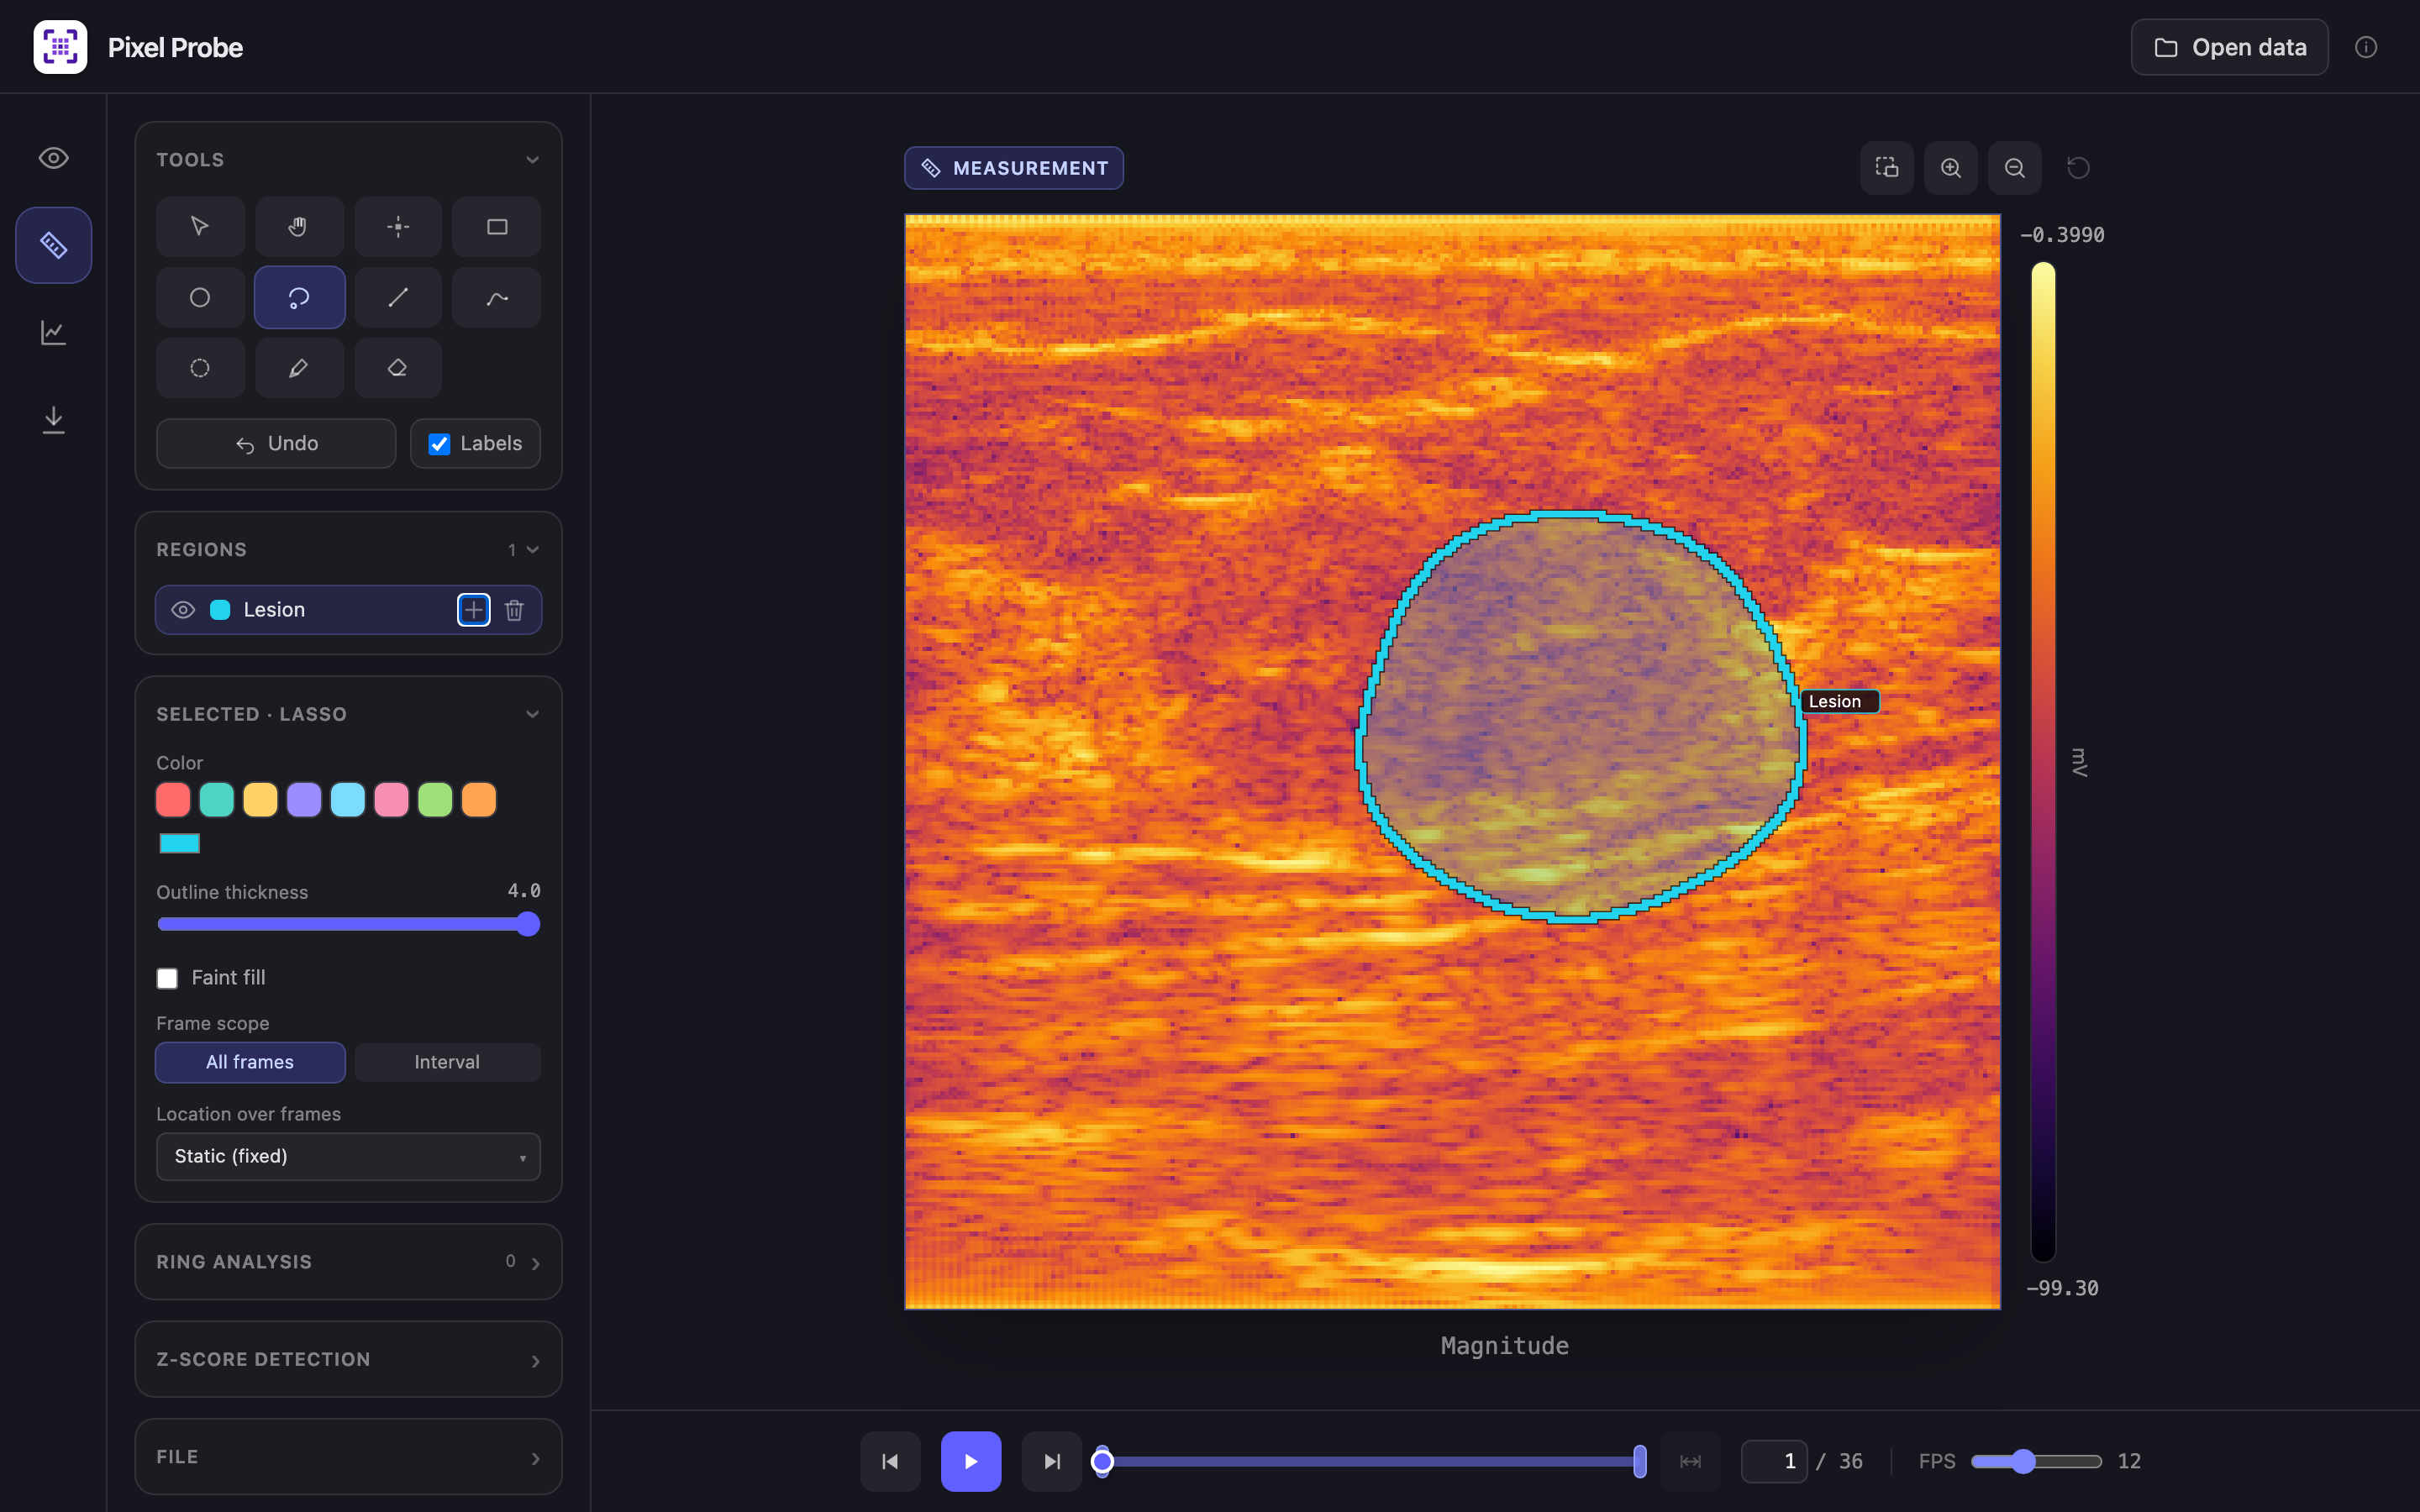Toggle the Labels checkbox

[x=440, y=444]
